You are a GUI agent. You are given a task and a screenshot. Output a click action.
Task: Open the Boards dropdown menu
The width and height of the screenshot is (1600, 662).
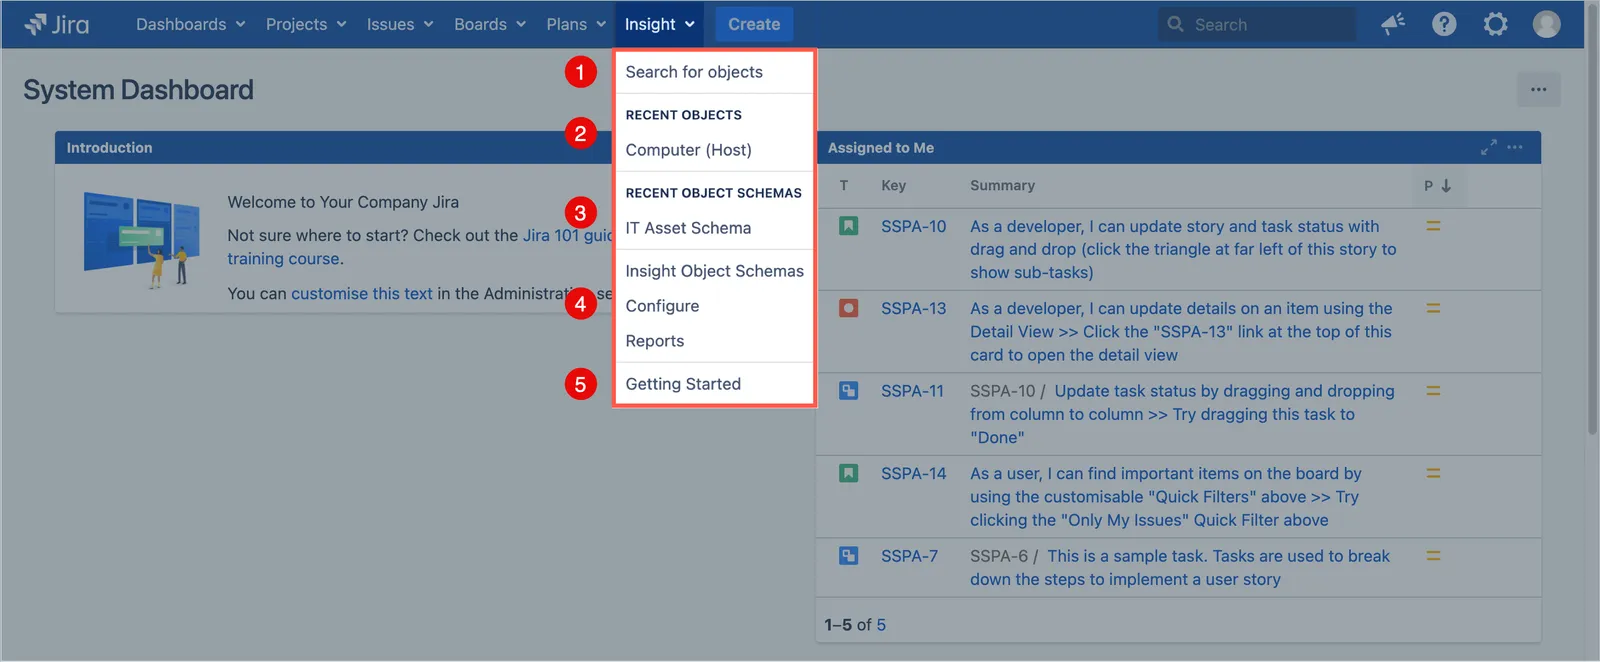[490, 24]
